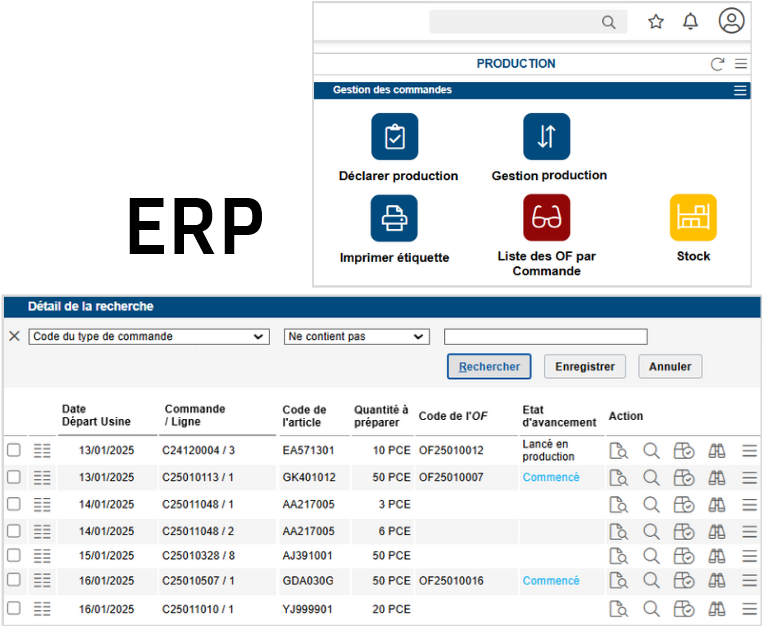Open Liste des OF par Commande
764x627 pixels.
(x=546, y=218)
